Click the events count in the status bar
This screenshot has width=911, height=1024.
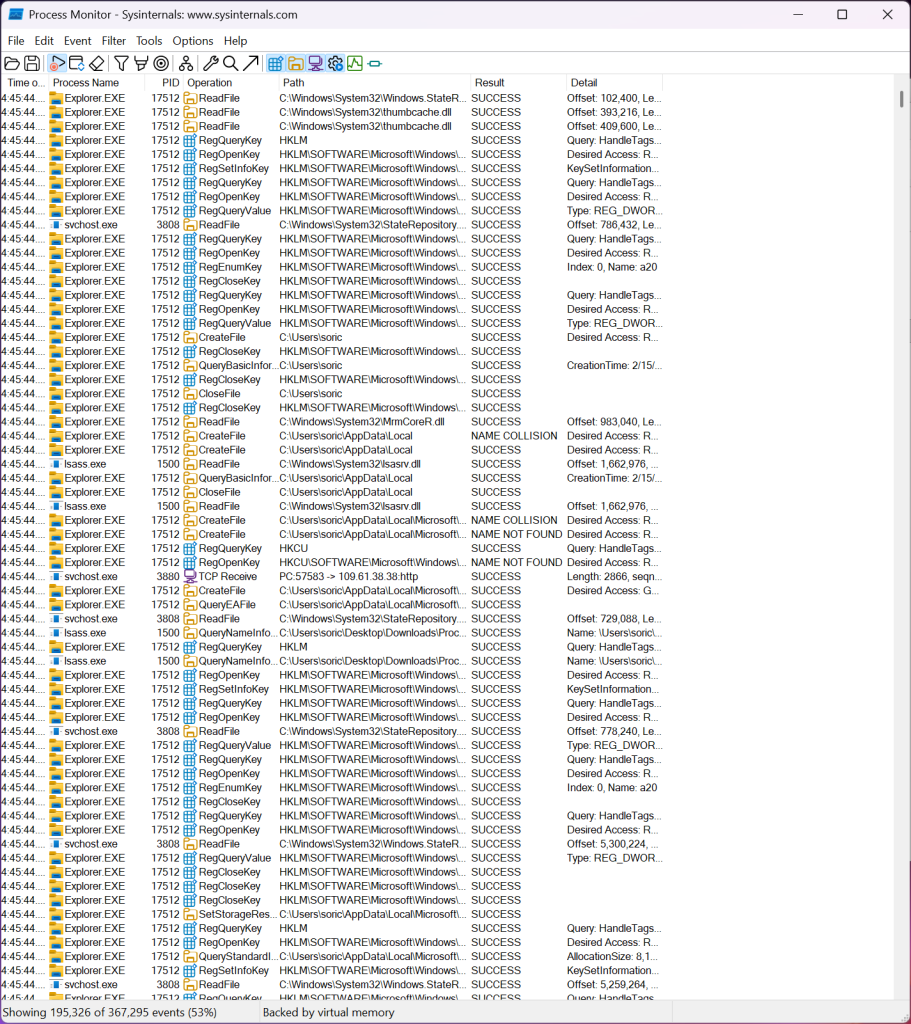point(110,1012)
